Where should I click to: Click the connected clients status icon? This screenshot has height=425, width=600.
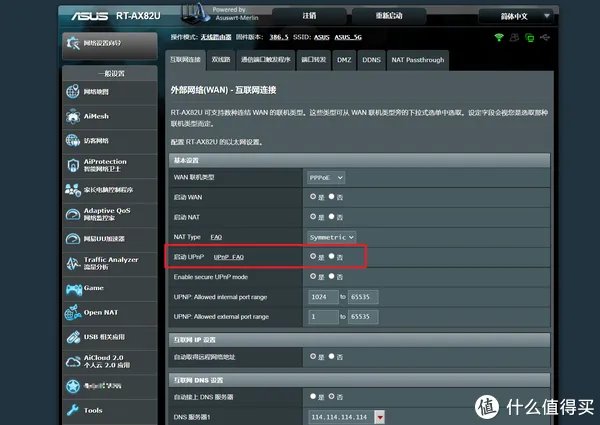pos(514,37)
